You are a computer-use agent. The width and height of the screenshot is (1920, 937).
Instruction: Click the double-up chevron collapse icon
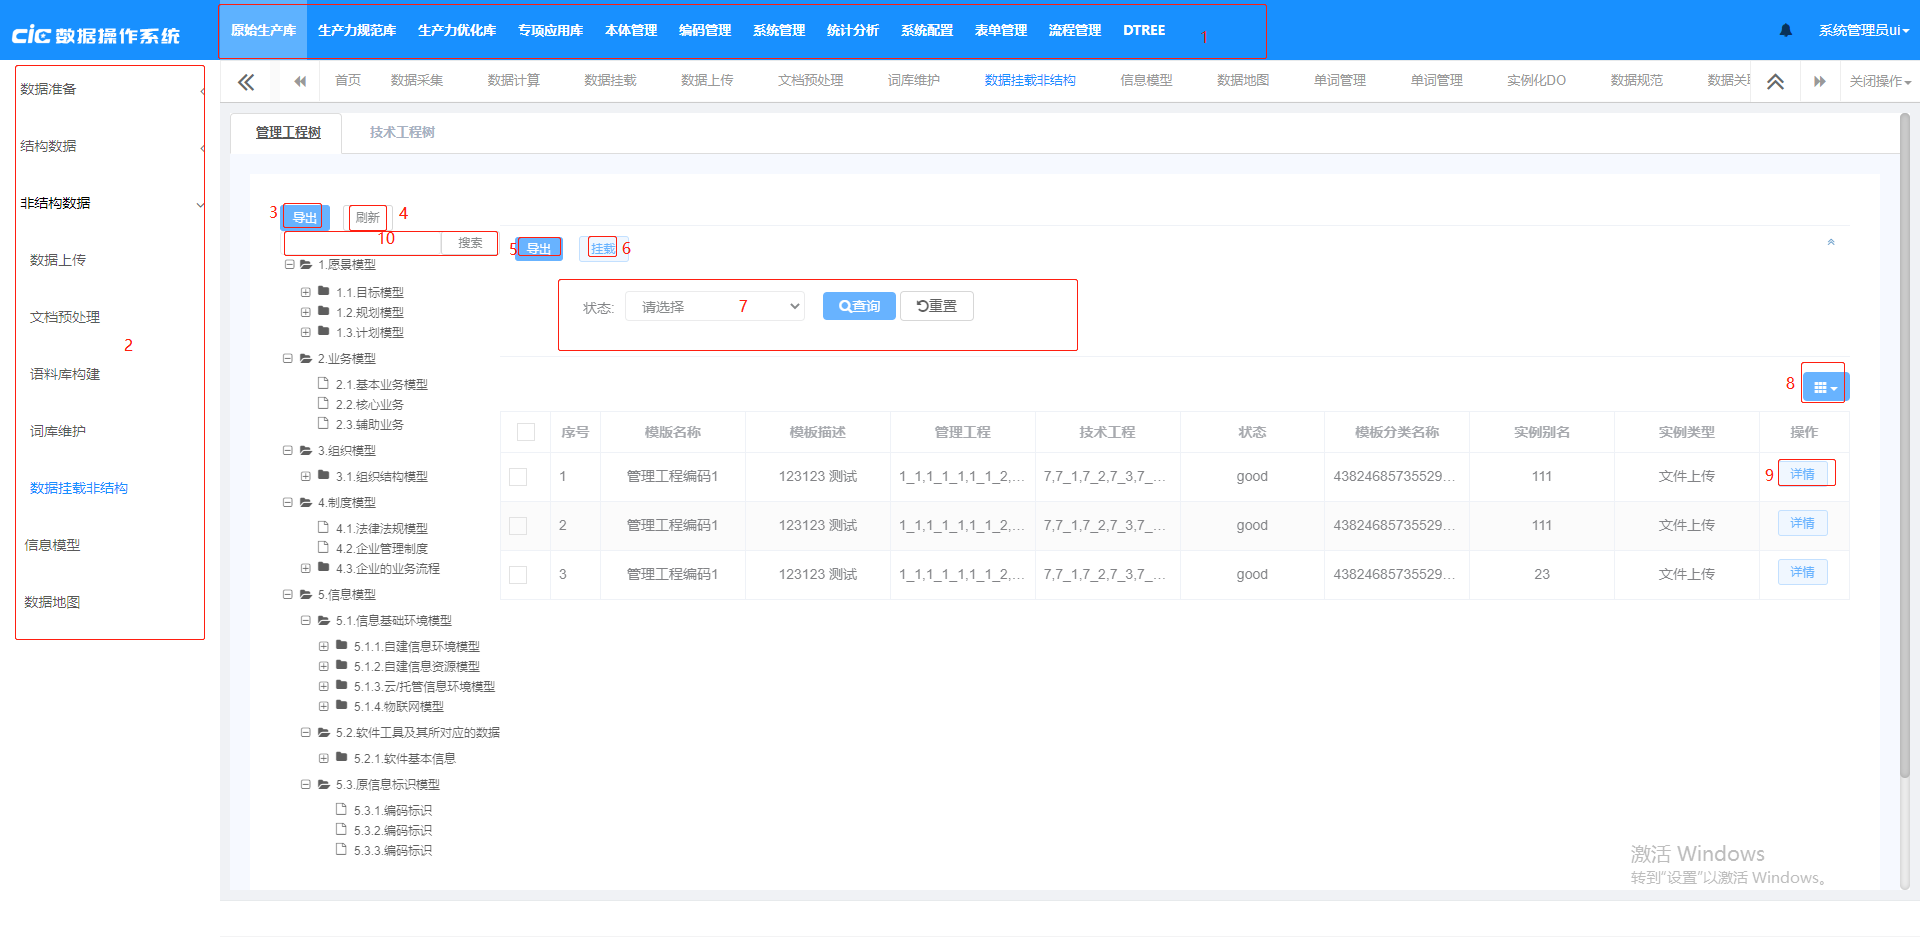1775,82
